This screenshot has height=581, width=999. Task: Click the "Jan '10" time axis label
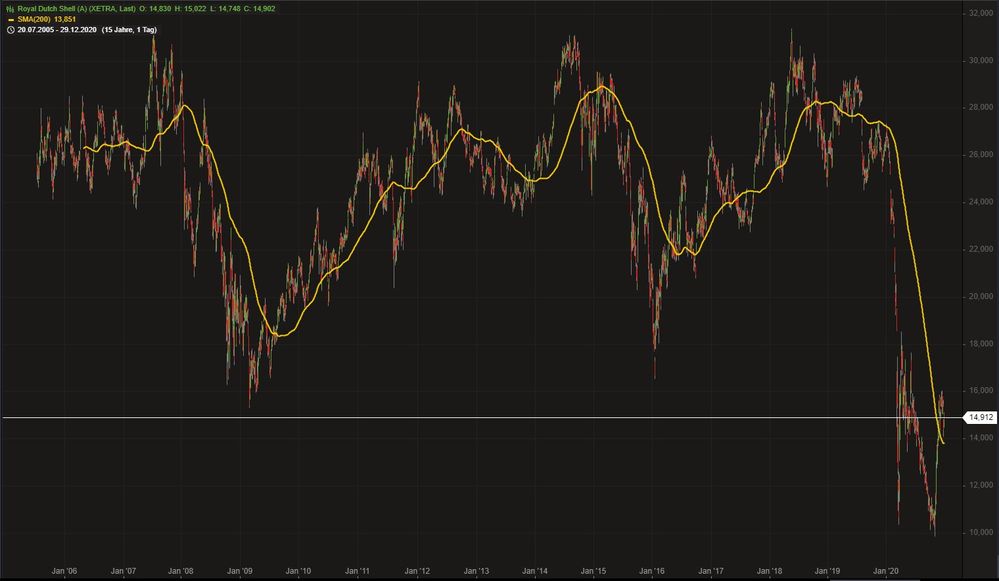coord(298,571)
